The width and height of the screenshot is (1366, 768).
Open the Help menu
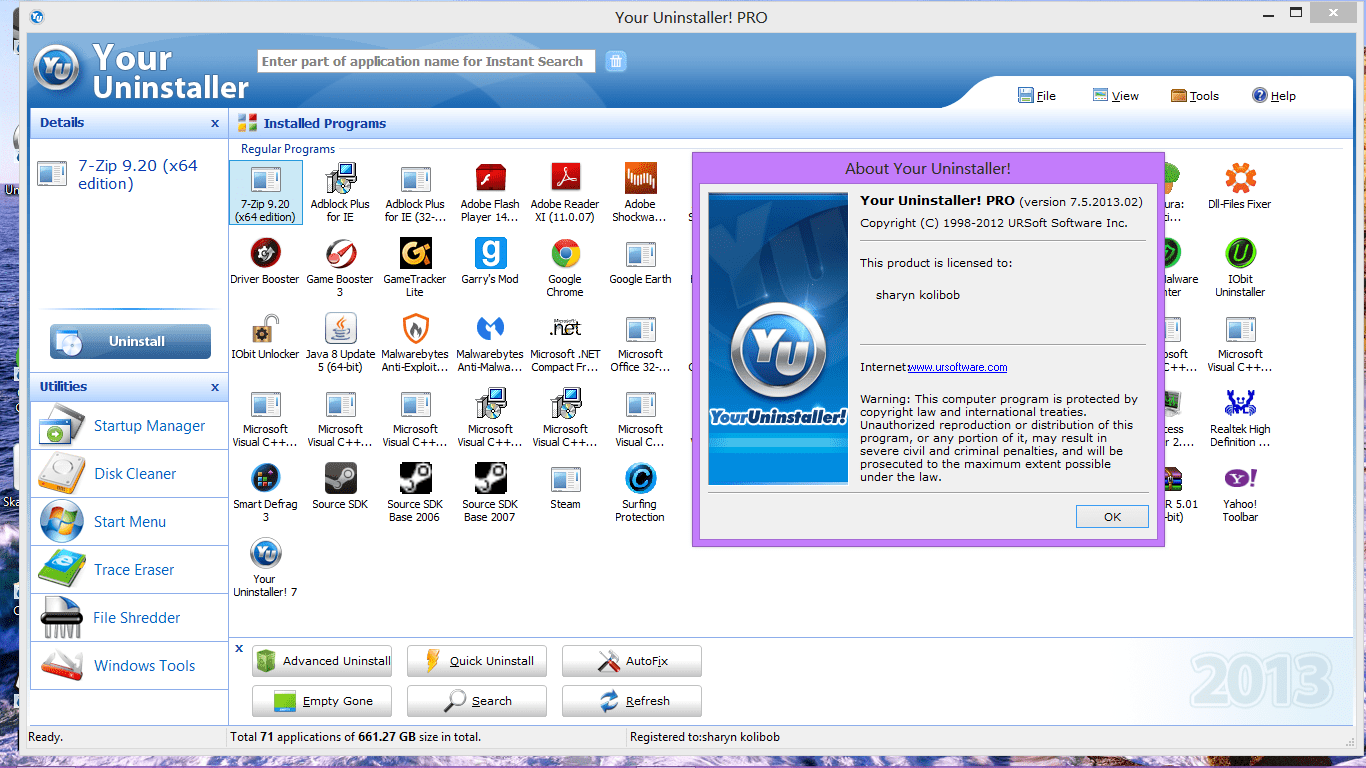click(x=1274, y=96)
